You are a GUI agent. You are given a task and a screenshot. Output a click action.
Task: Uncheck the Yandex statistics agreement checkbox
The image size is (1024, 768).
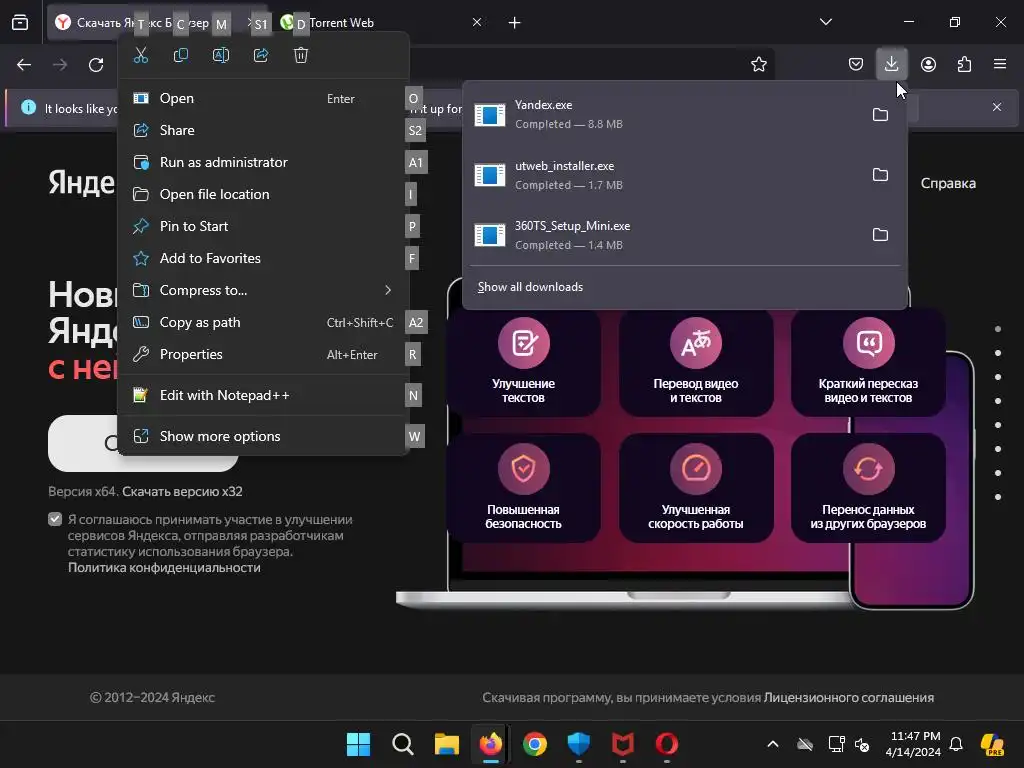coord(55,520)
